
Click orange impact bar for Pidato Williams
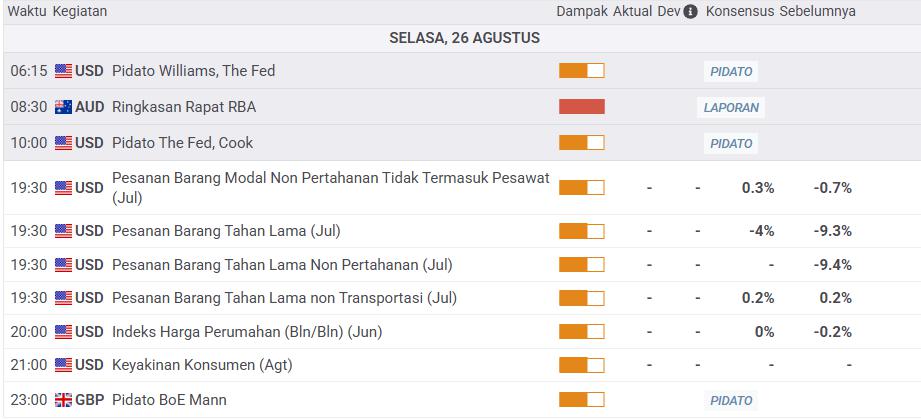[581, 71]
